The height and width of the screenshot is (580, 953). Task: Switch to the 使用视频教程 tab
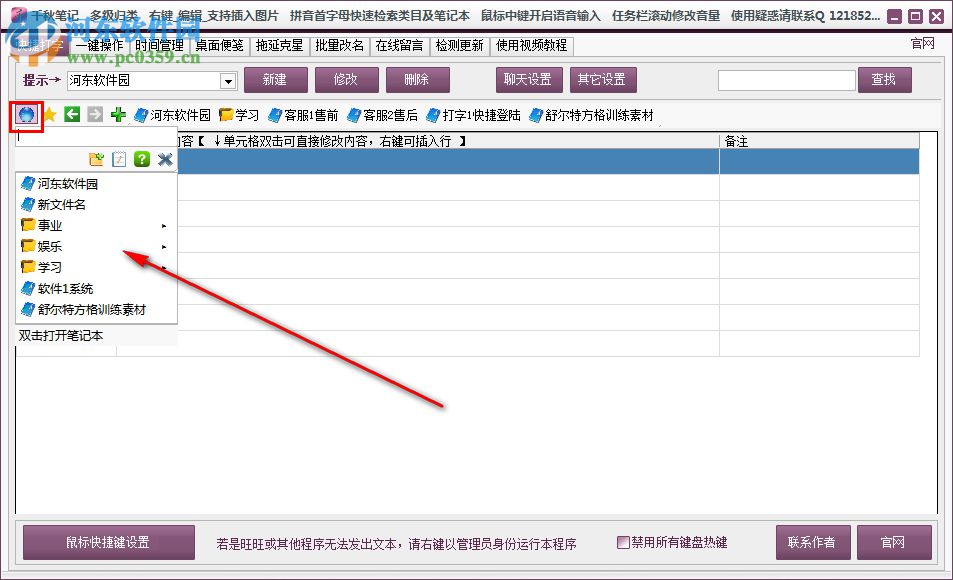click(531, 45)
